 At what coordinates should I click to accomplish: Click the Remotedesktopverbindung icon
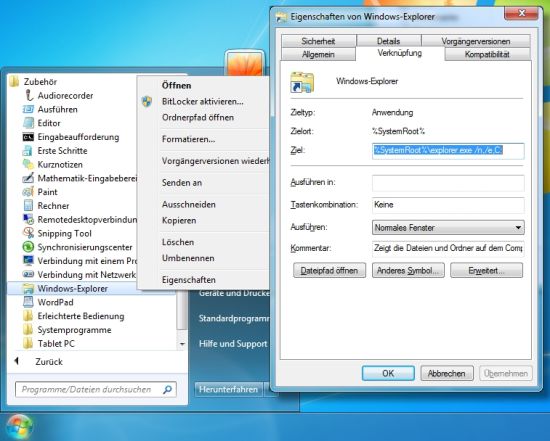tap(28, 220)
